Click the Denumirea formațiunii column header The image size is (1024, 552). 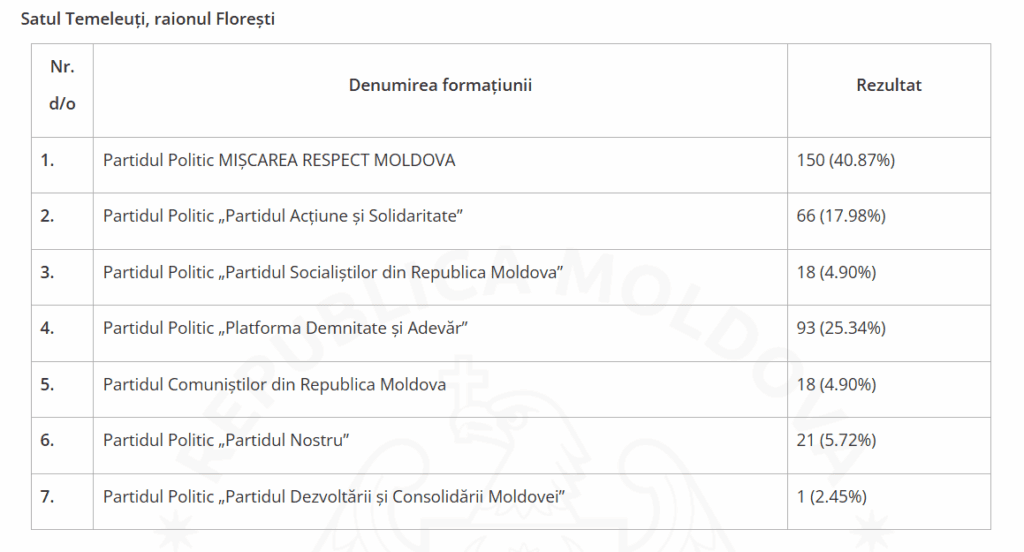pyautogui.click(x=440, y=85)
